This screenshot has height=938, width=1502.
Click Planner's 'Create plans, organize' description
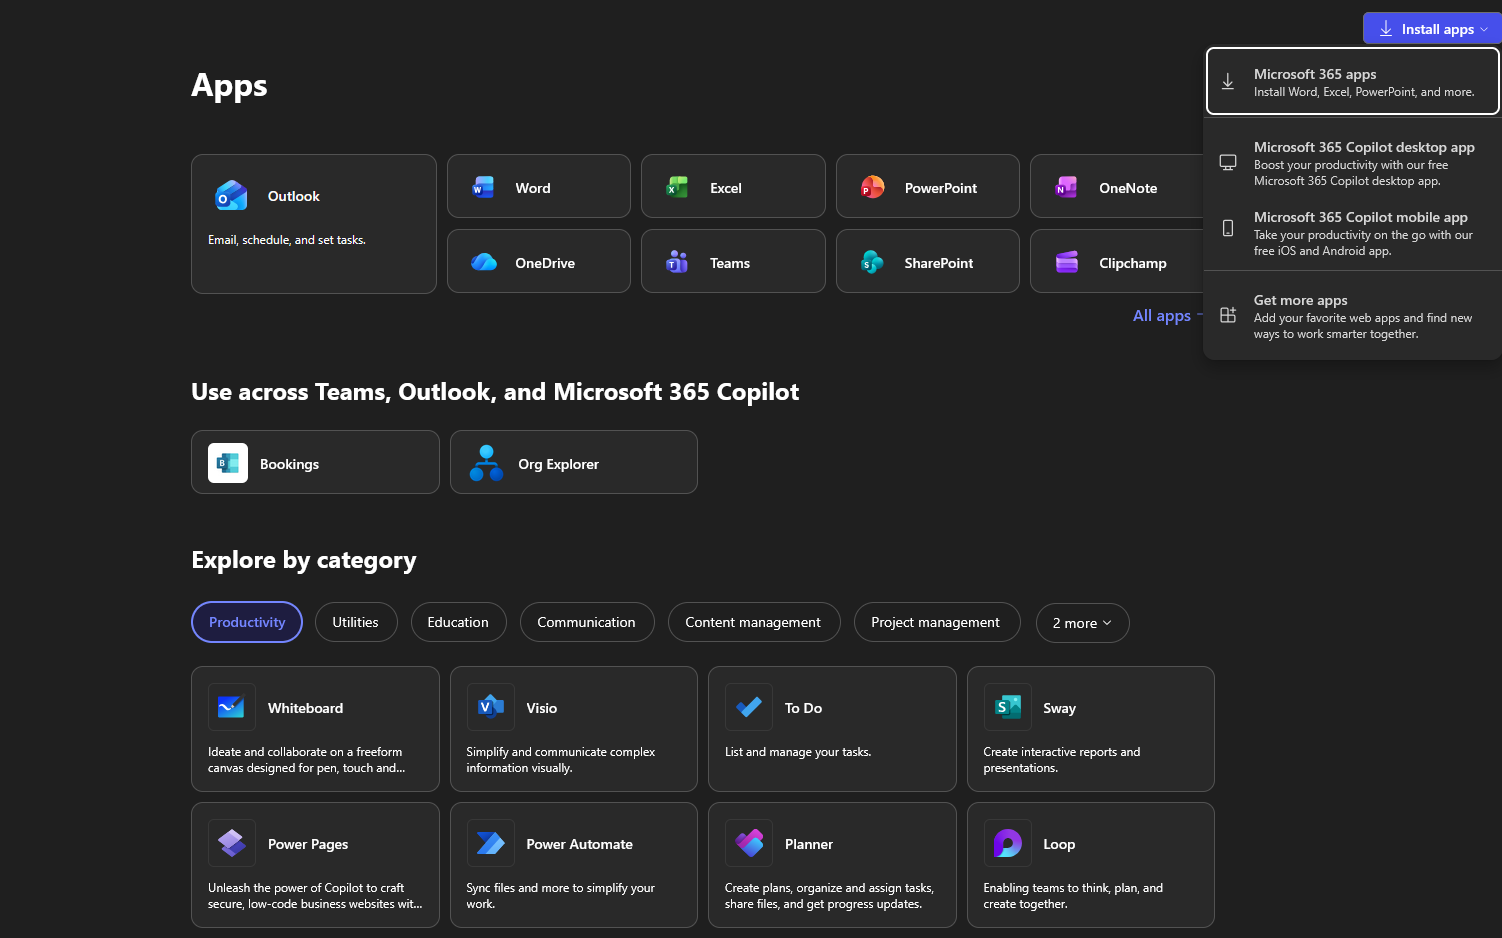829,896
